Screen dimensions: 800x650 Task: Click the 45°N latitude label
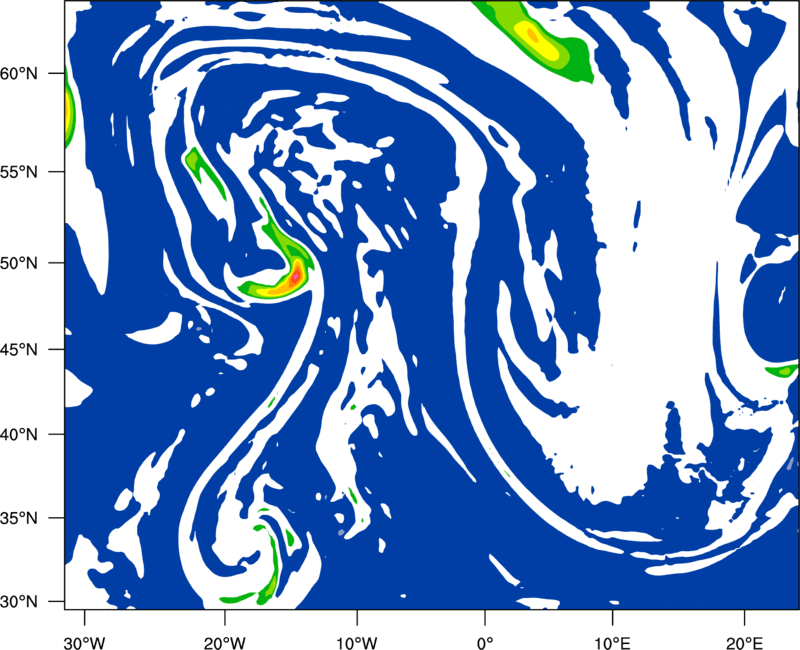[x=19, y=350]
